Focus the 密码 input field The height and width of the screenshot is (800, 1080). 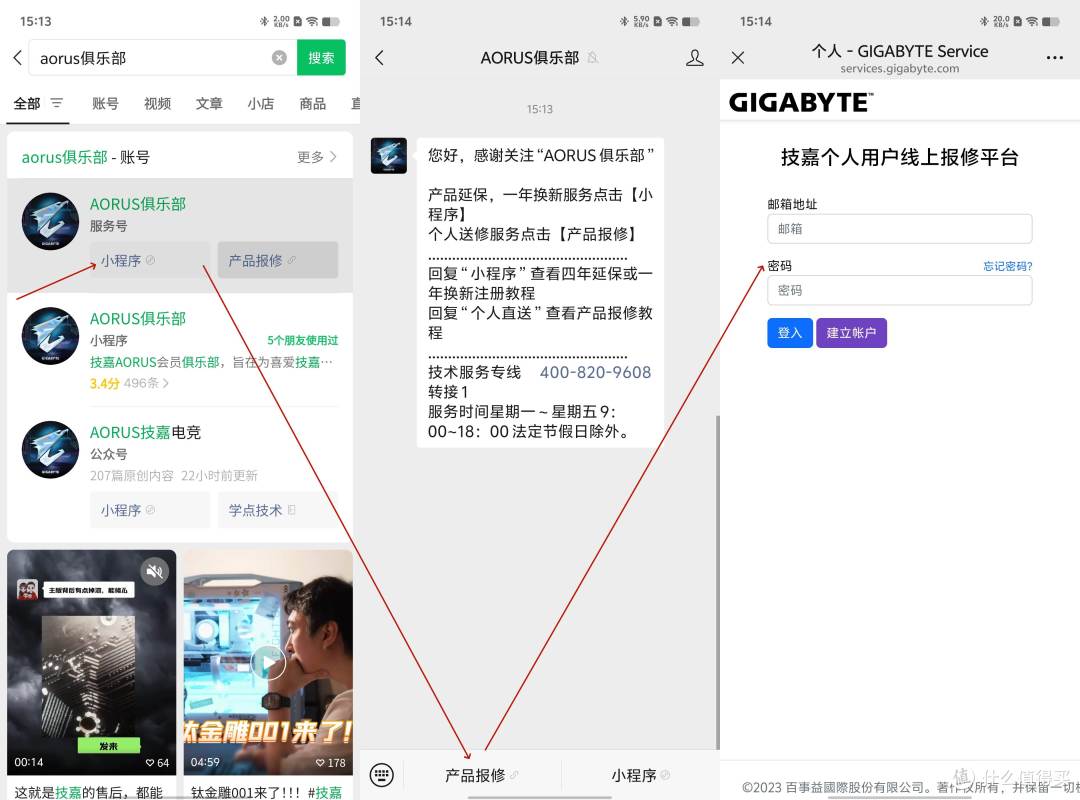tap(900, 290)
